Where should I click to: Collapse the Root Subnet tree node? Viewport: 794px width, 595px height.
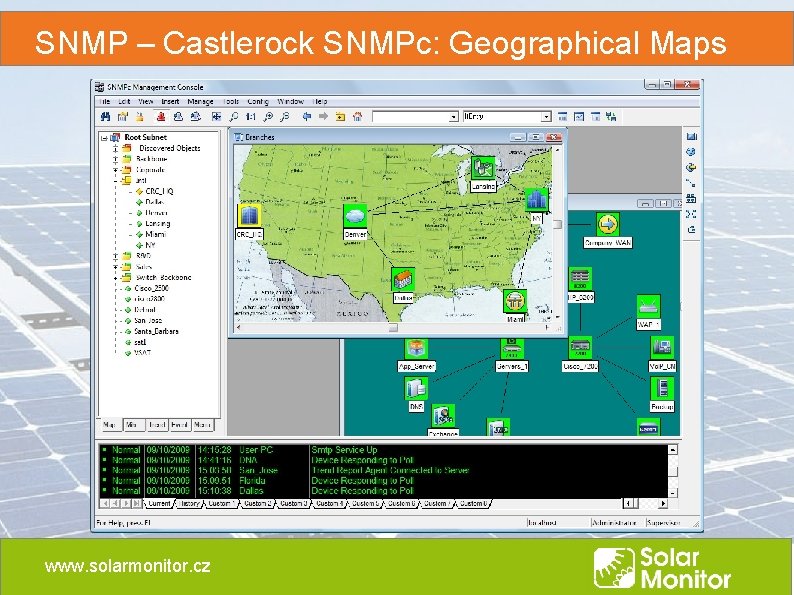tap(104, 137)
